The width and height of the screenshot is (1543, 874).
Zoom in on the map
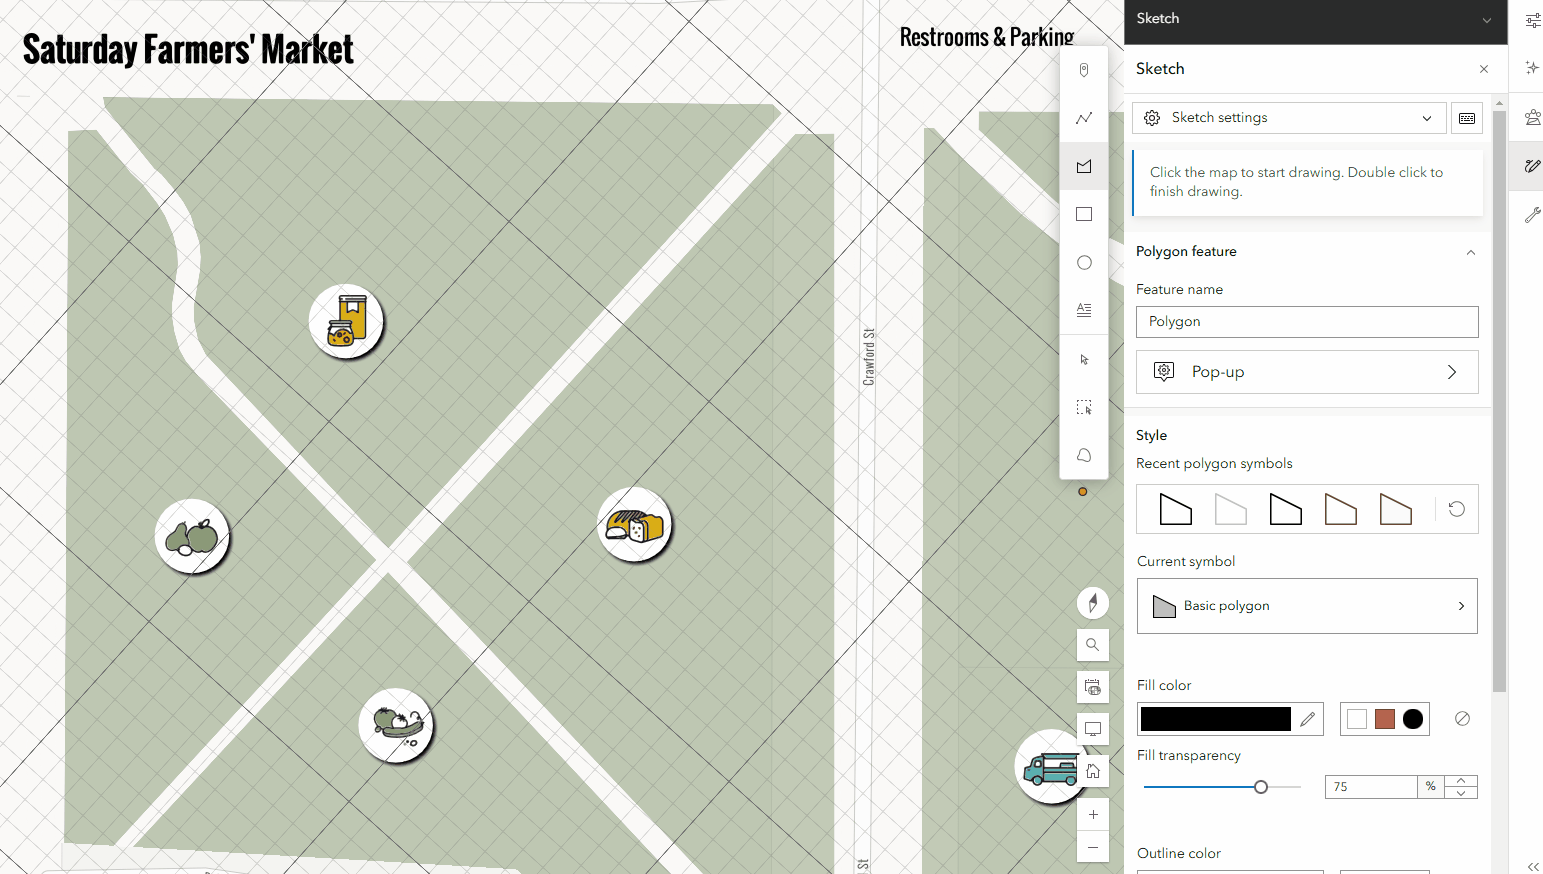1093,814
